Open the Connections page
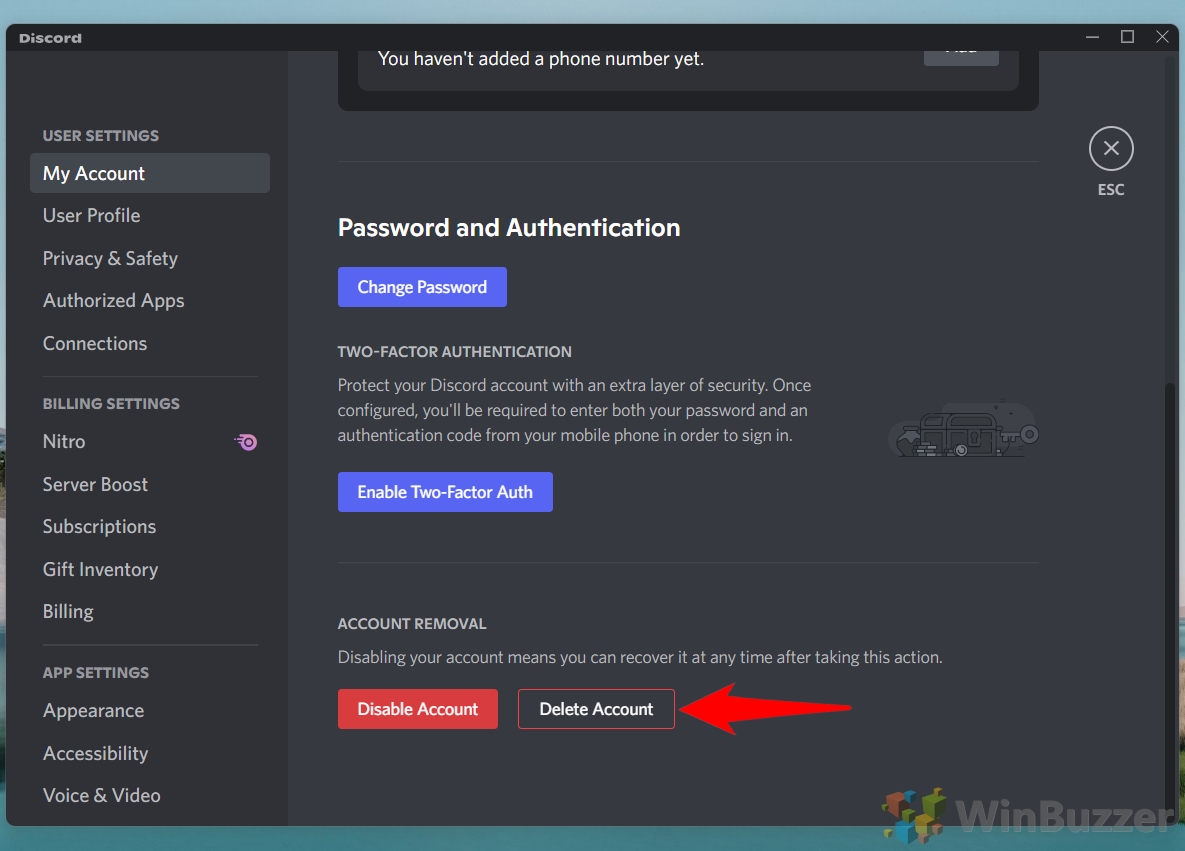Image resolution: width=1185 pixels, height=851 pixels. (x=95, y=343)
